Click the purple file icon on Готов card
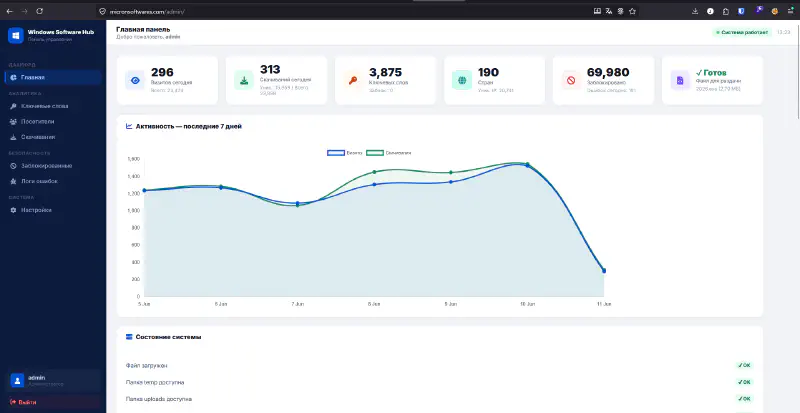Image resolution: width=800 pixels, height=413 pixels. 680,80
